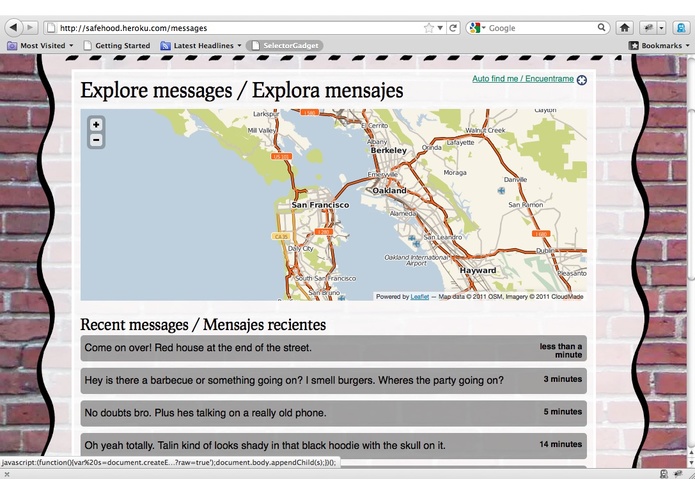
Task: Open the add-on dropdown arrow in toolbar
Action: point(661,28)
